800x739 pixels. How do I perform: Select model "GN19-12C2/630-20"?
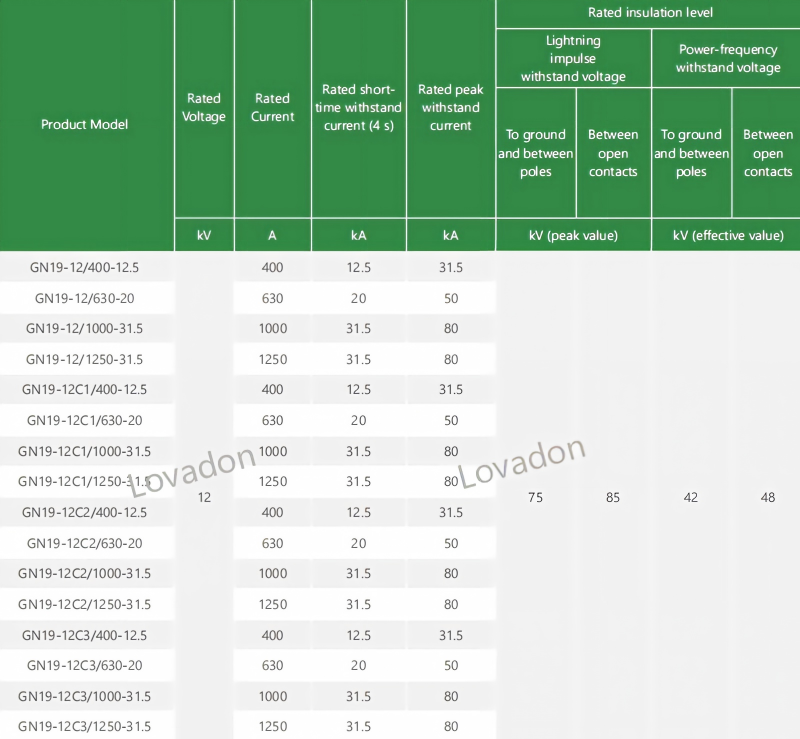pyautogui.click(x=84, y=543)
